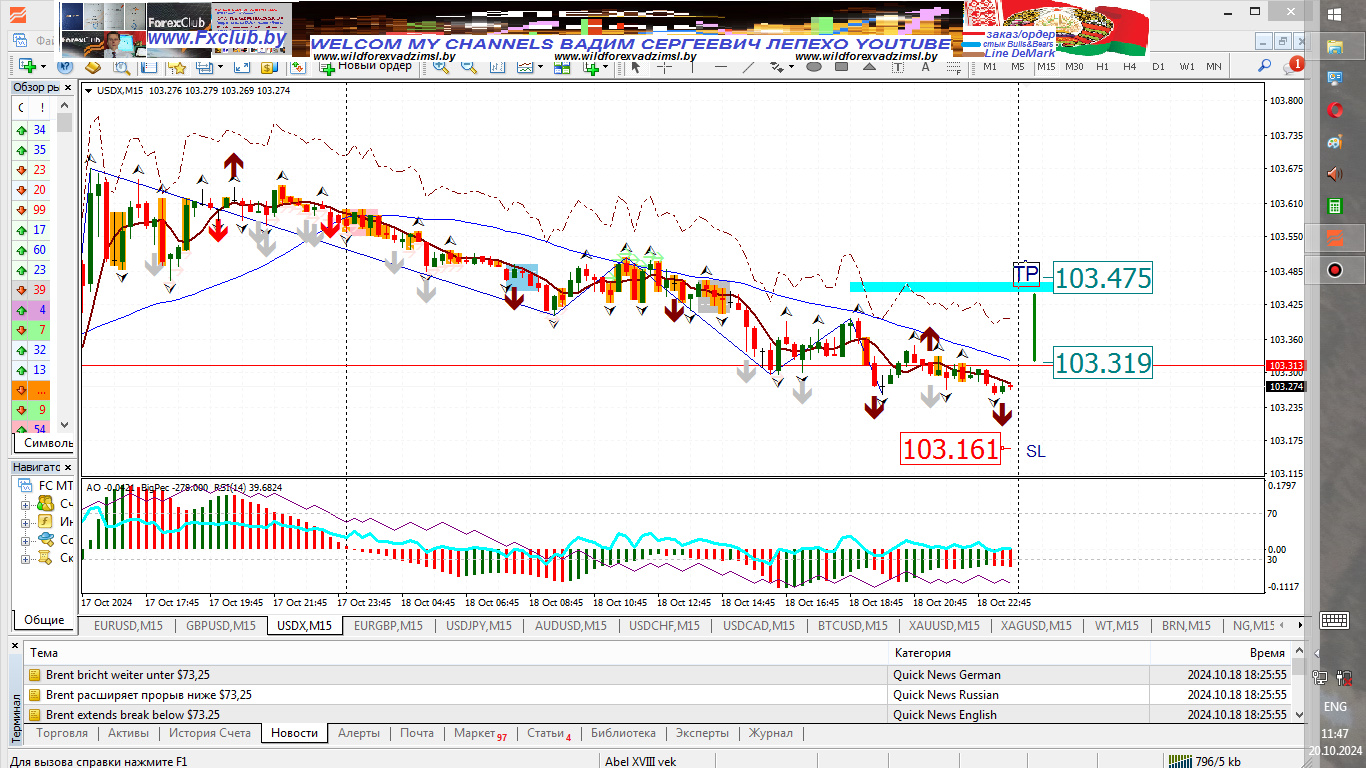Open the channels tool dropdown arrow
Viewport: 1366px width, 768px height.
pyautogui.click(x=791, y=67)
